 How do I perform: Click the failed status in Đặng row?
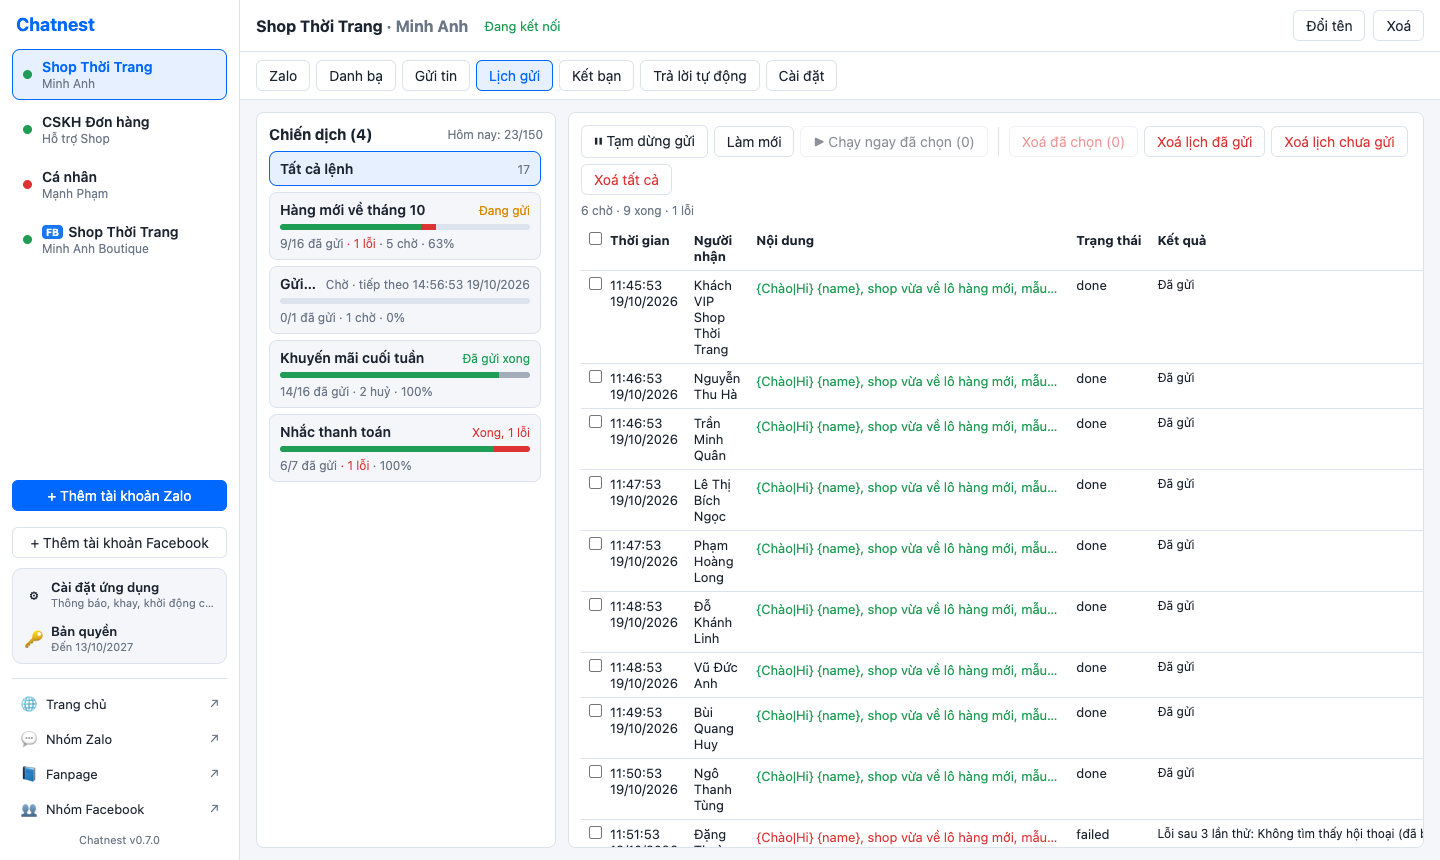[x=1092, y=835]
